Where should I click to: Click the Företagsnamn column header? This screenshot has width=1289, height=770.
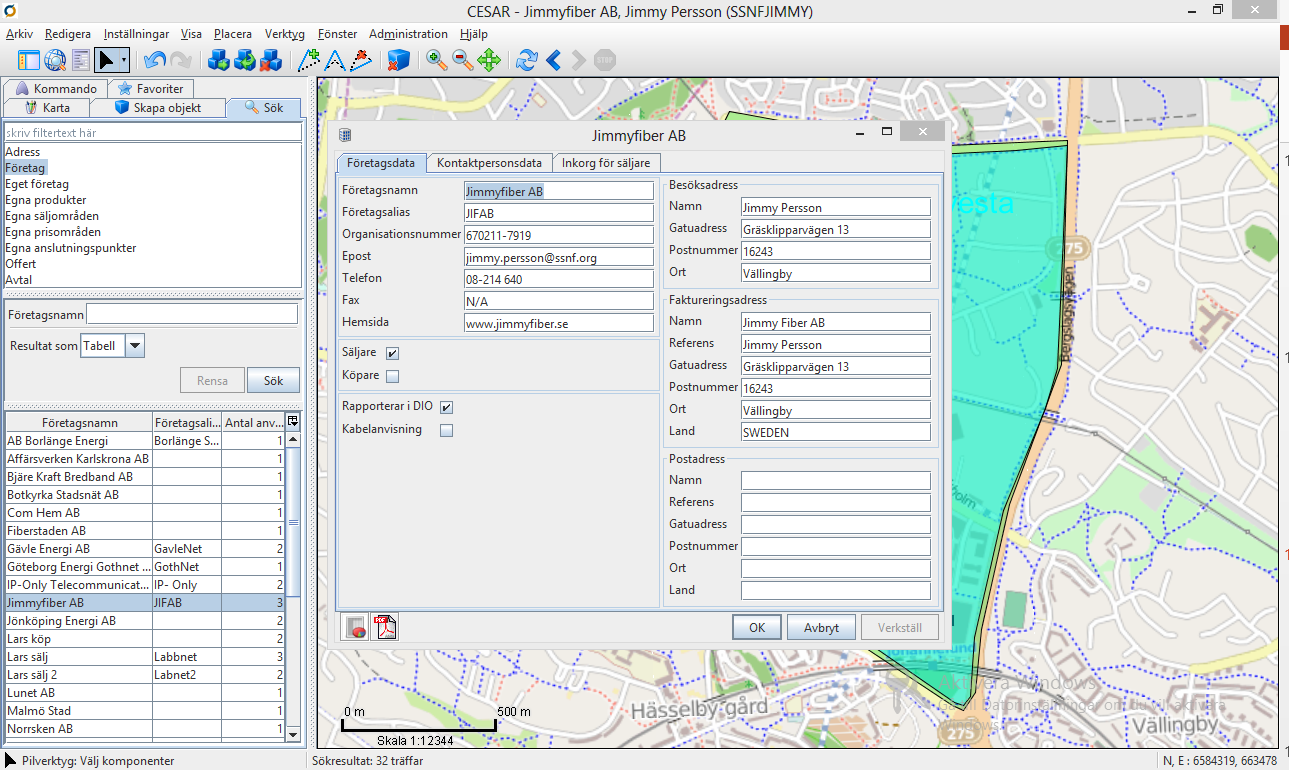tap(79, 422)
